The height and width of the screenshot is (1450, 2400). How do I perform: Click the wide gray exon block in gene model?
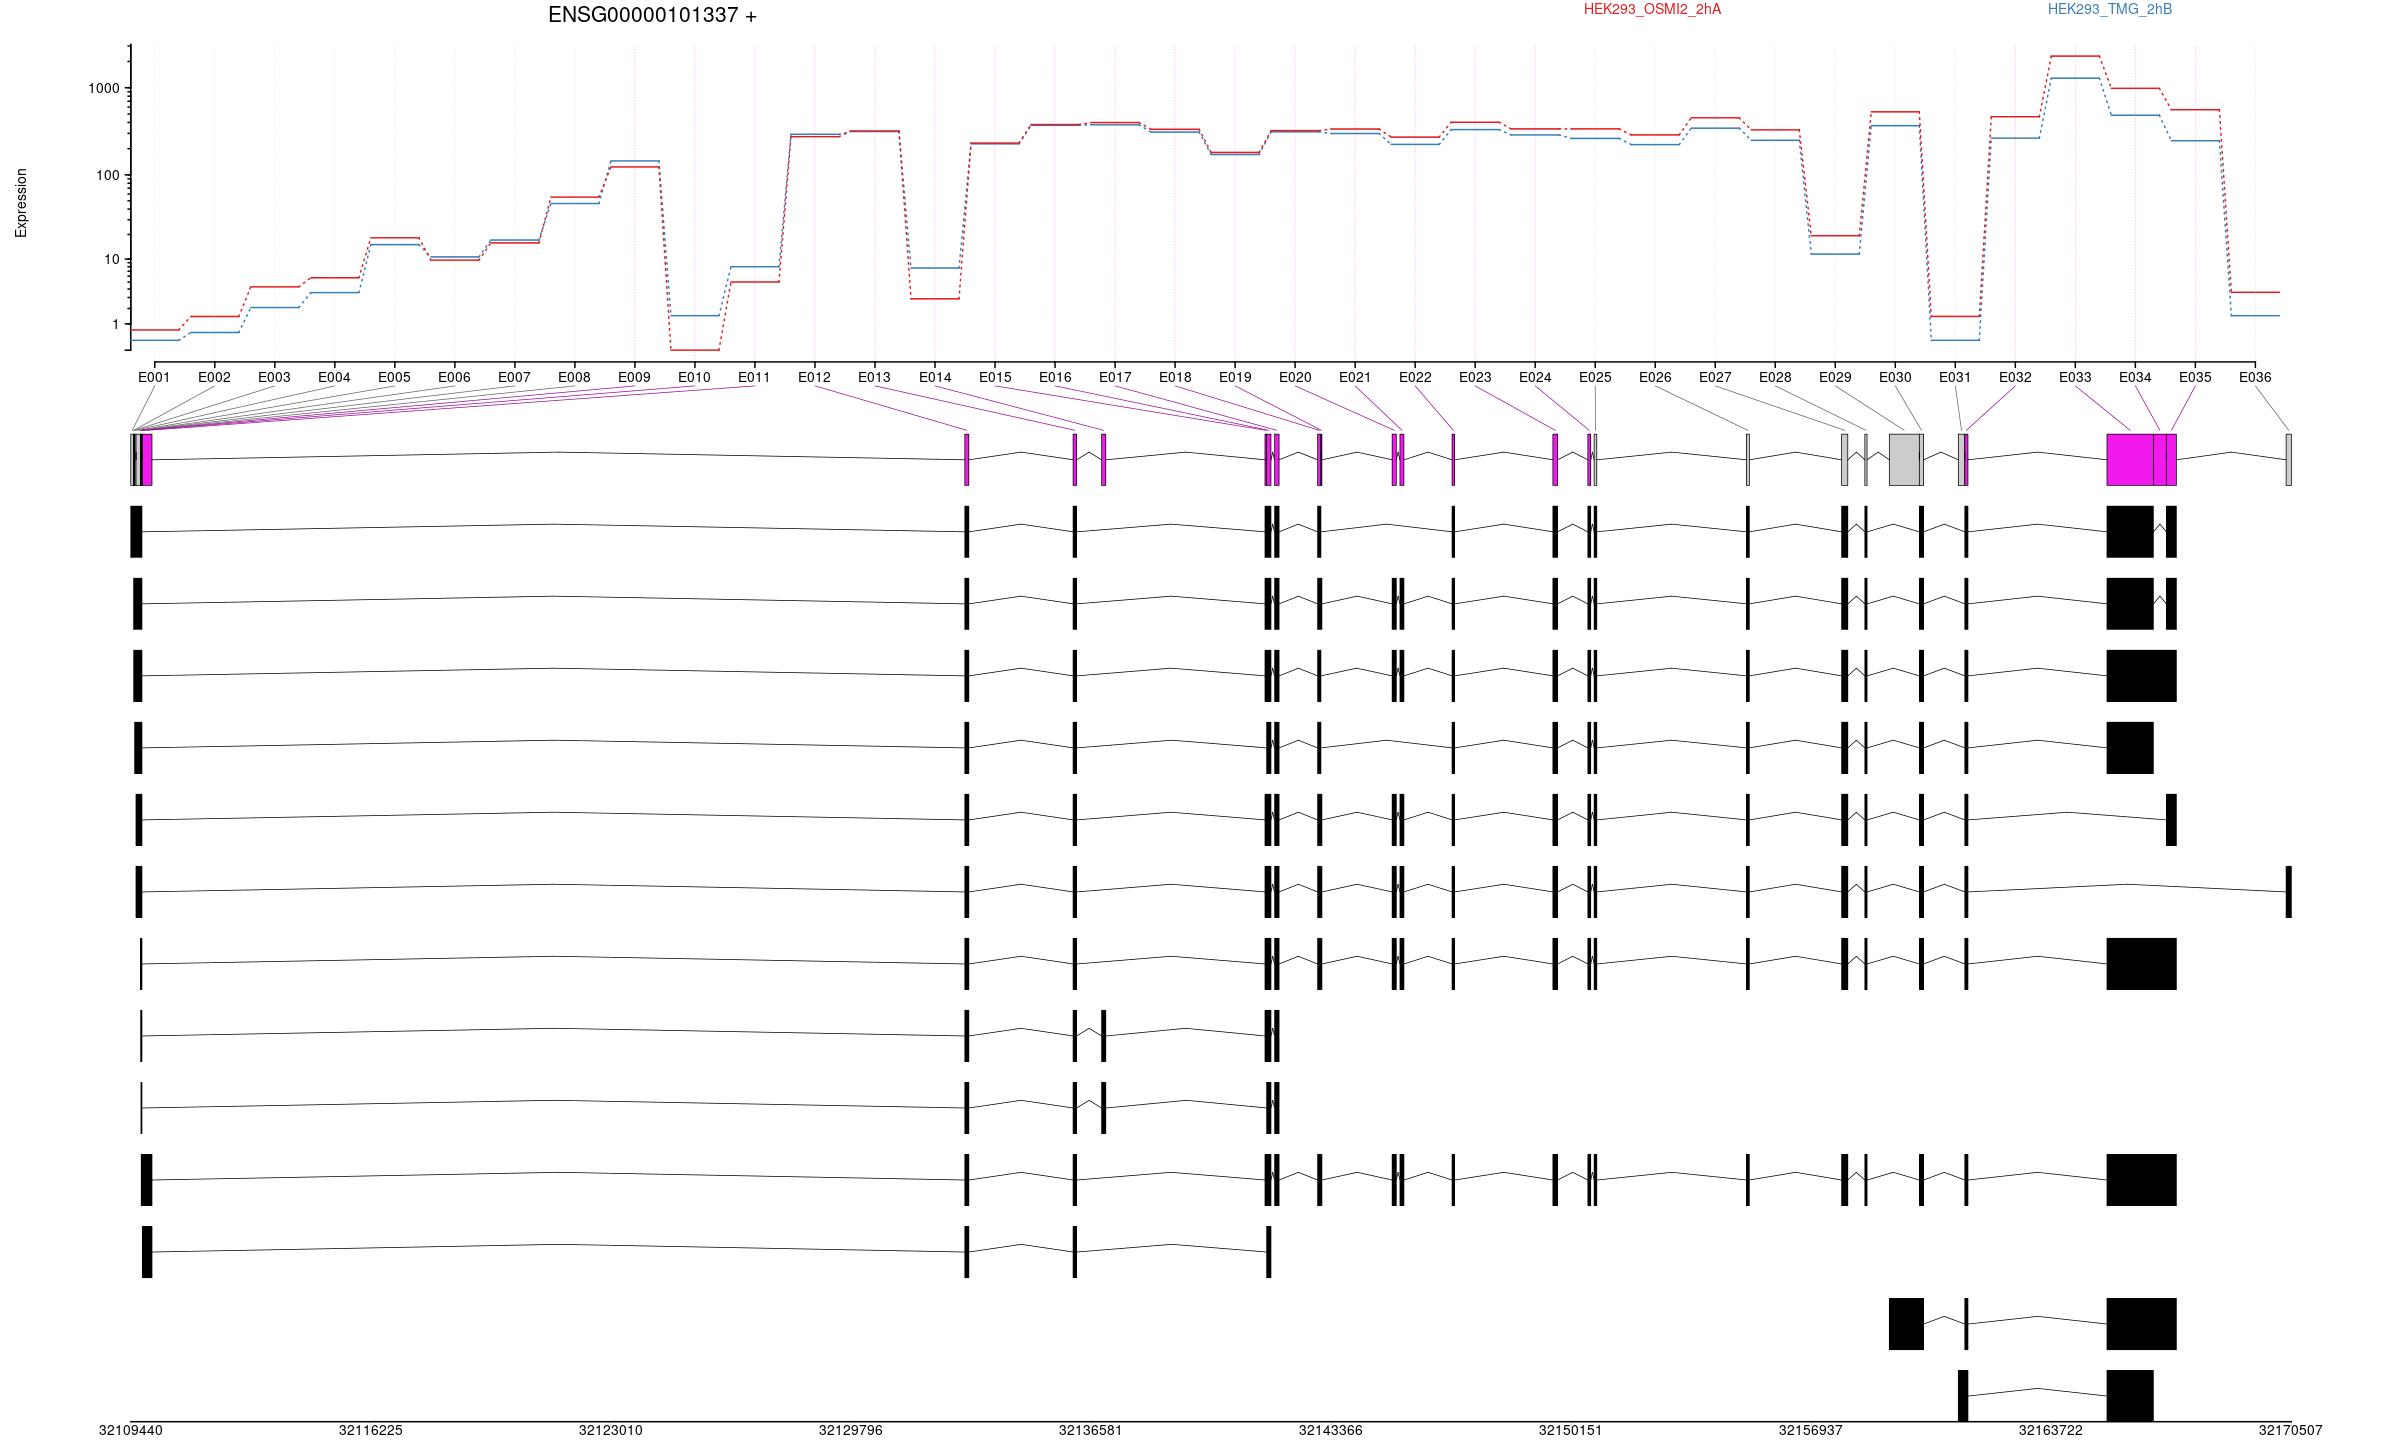click(x=1904, y=460)
